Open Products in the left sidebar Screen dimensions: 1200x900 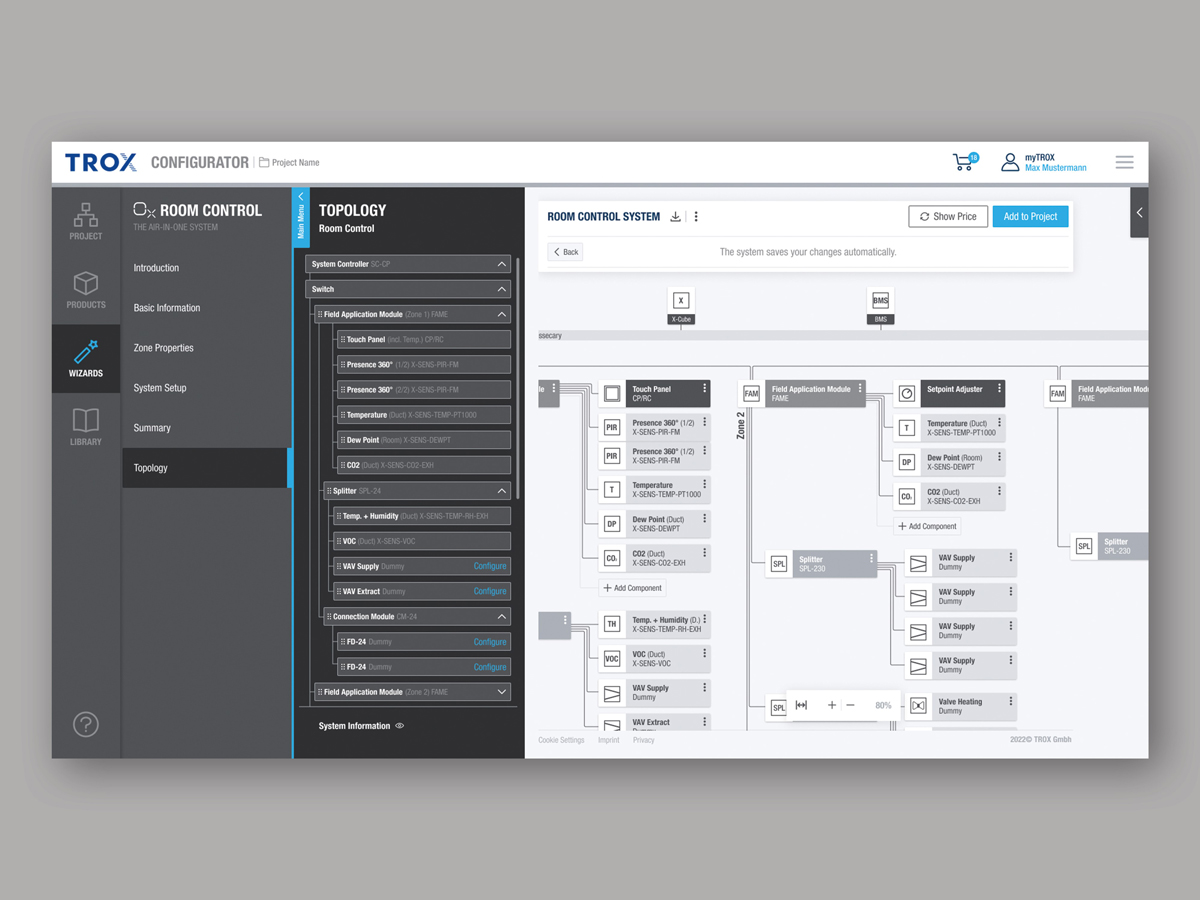(86, 289)
